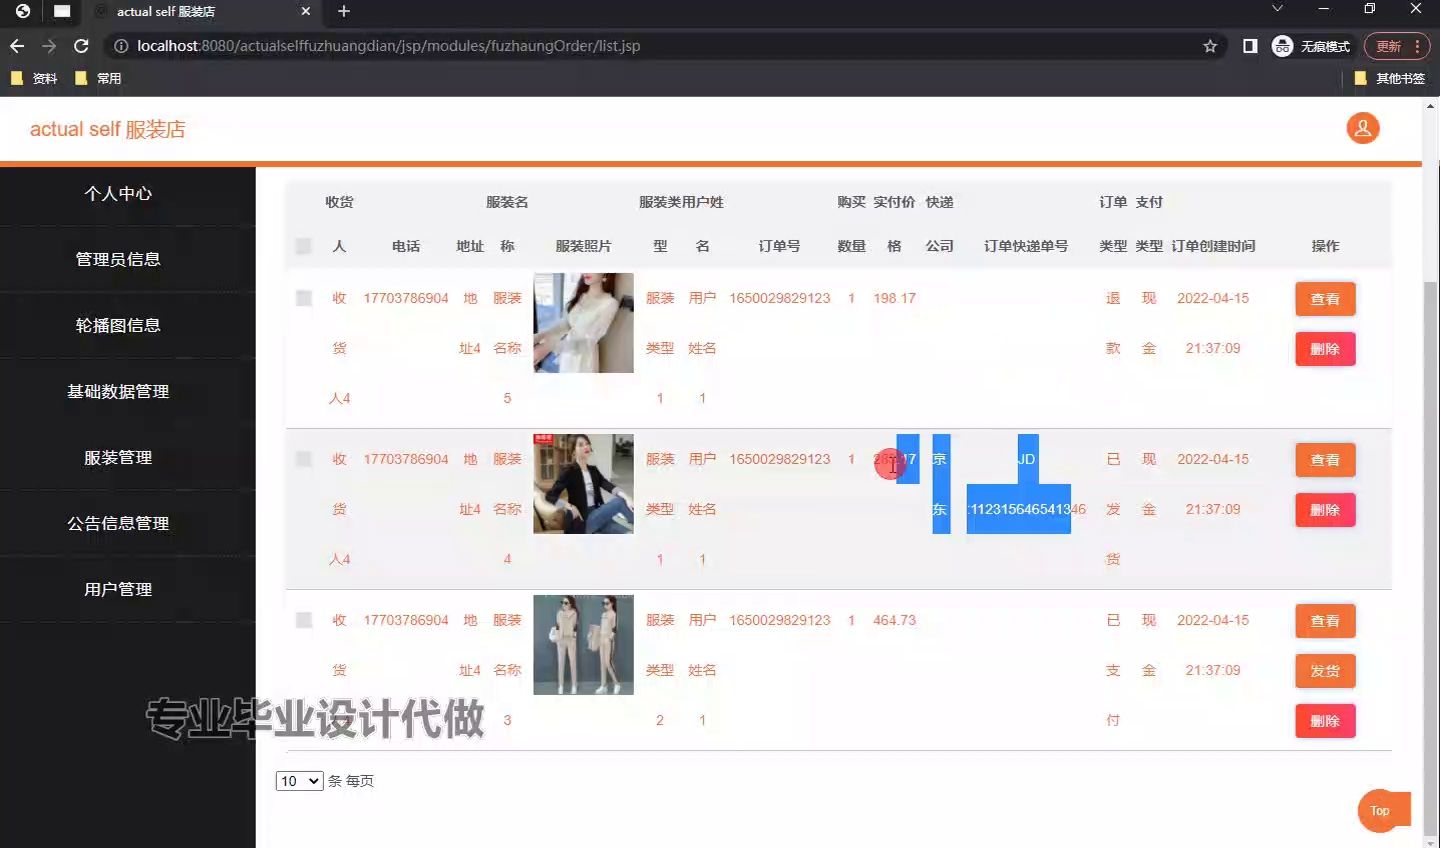Click 删除 for the 已发货 order
Viewport: 1440px width, 848px height.
coord(1325,510)
